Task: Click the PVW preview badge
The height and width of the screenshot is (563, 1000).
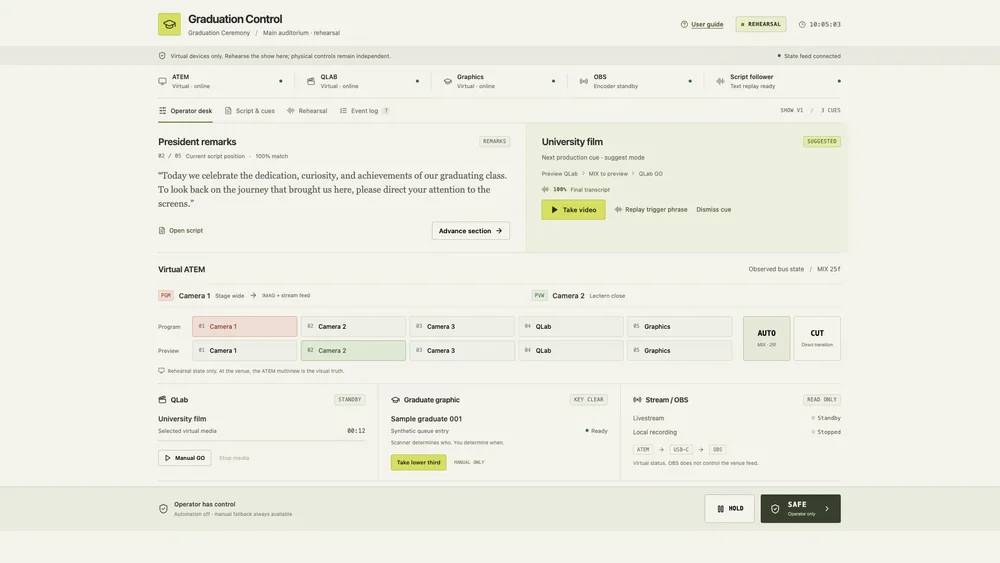Action: (x=540, y=296)
